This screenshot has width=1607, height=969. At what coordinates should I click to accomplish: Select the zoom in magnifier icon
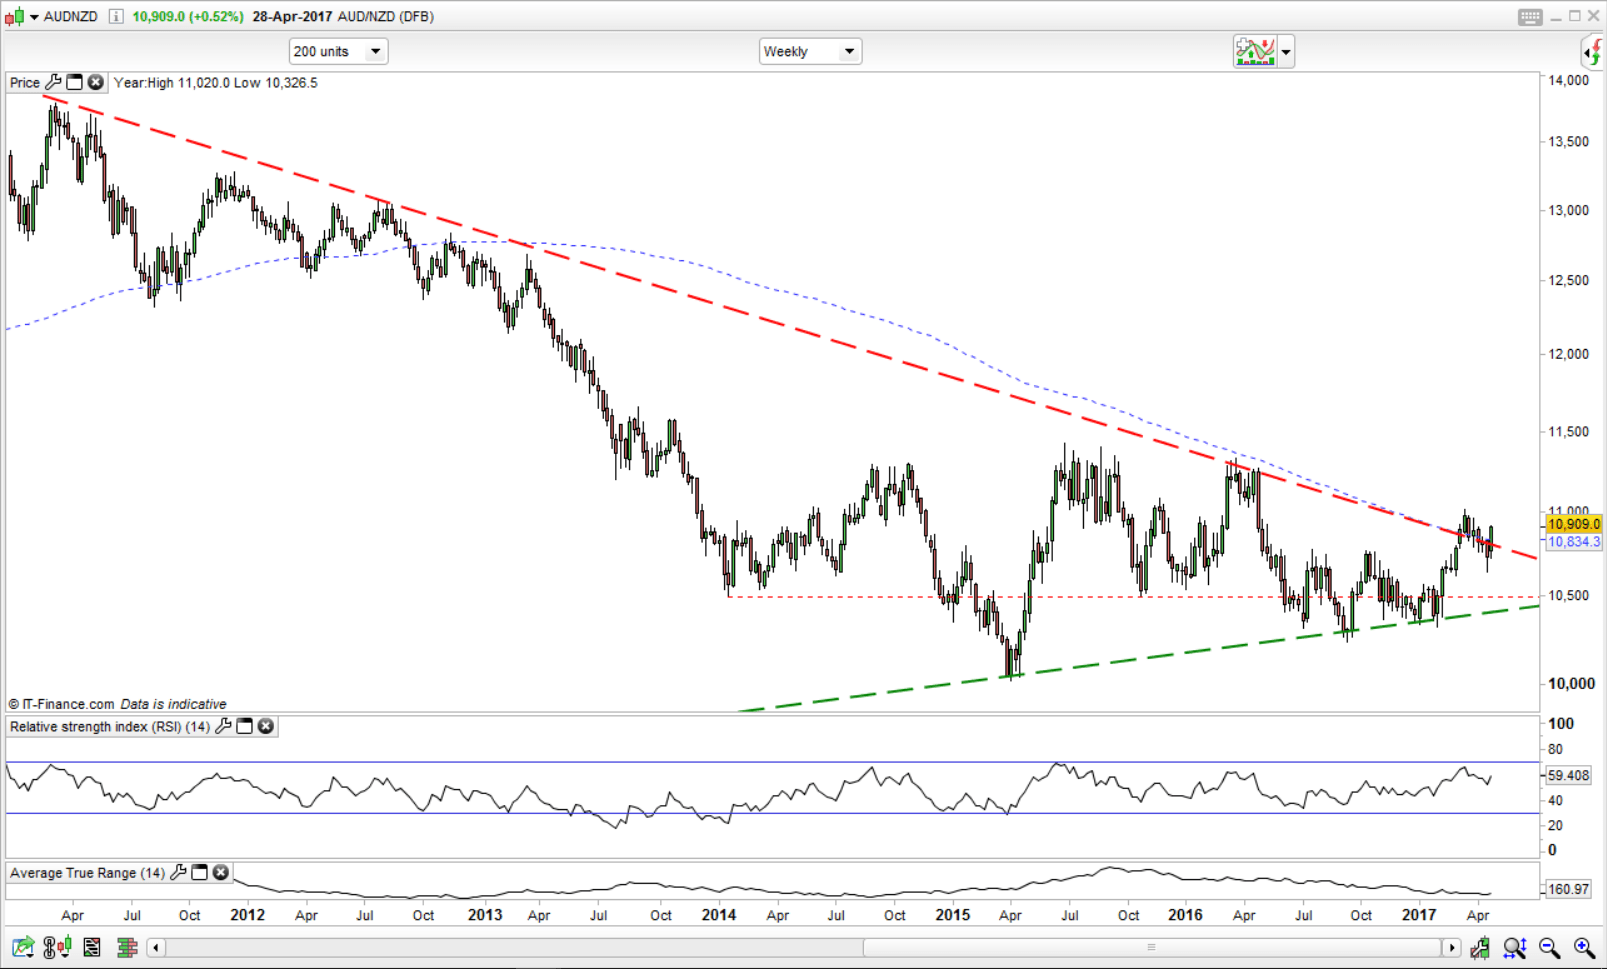tap(1582, 947)
